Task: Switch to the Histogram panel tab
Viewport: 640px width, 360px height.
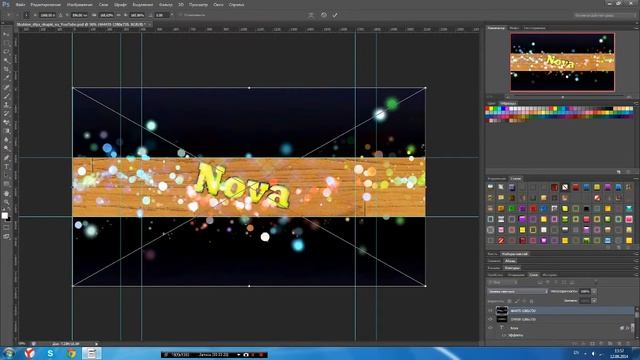Action: pos(535,28)
